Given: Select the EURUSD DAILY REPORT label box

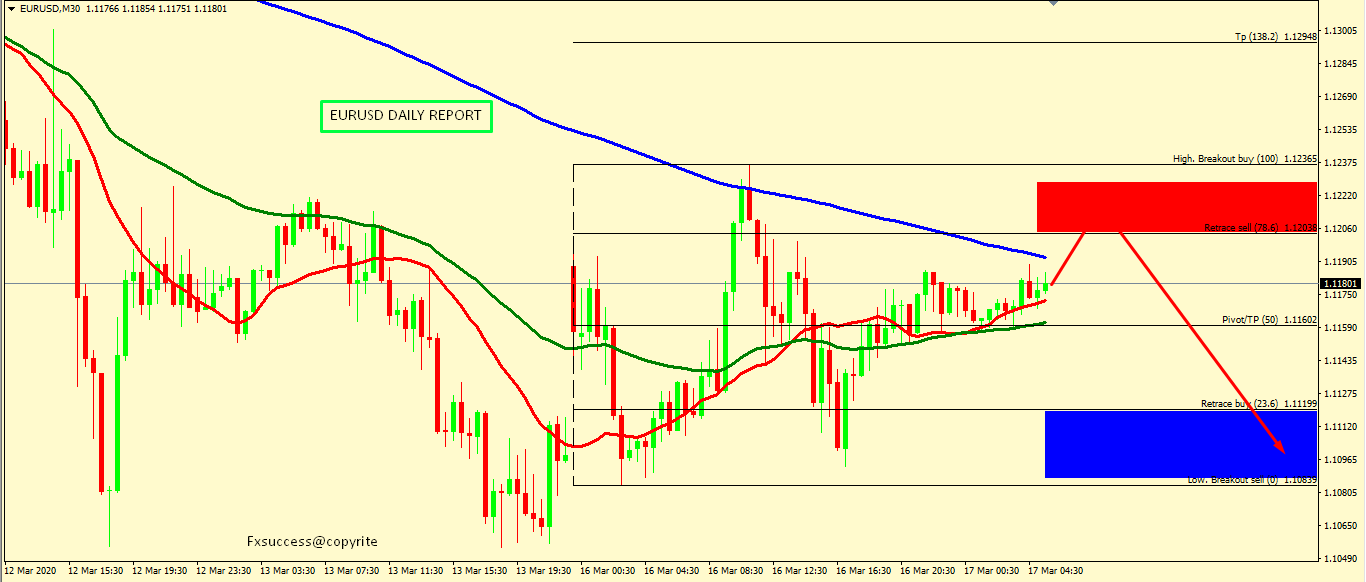Looking at the screenshot, I should tap(406, 116).
